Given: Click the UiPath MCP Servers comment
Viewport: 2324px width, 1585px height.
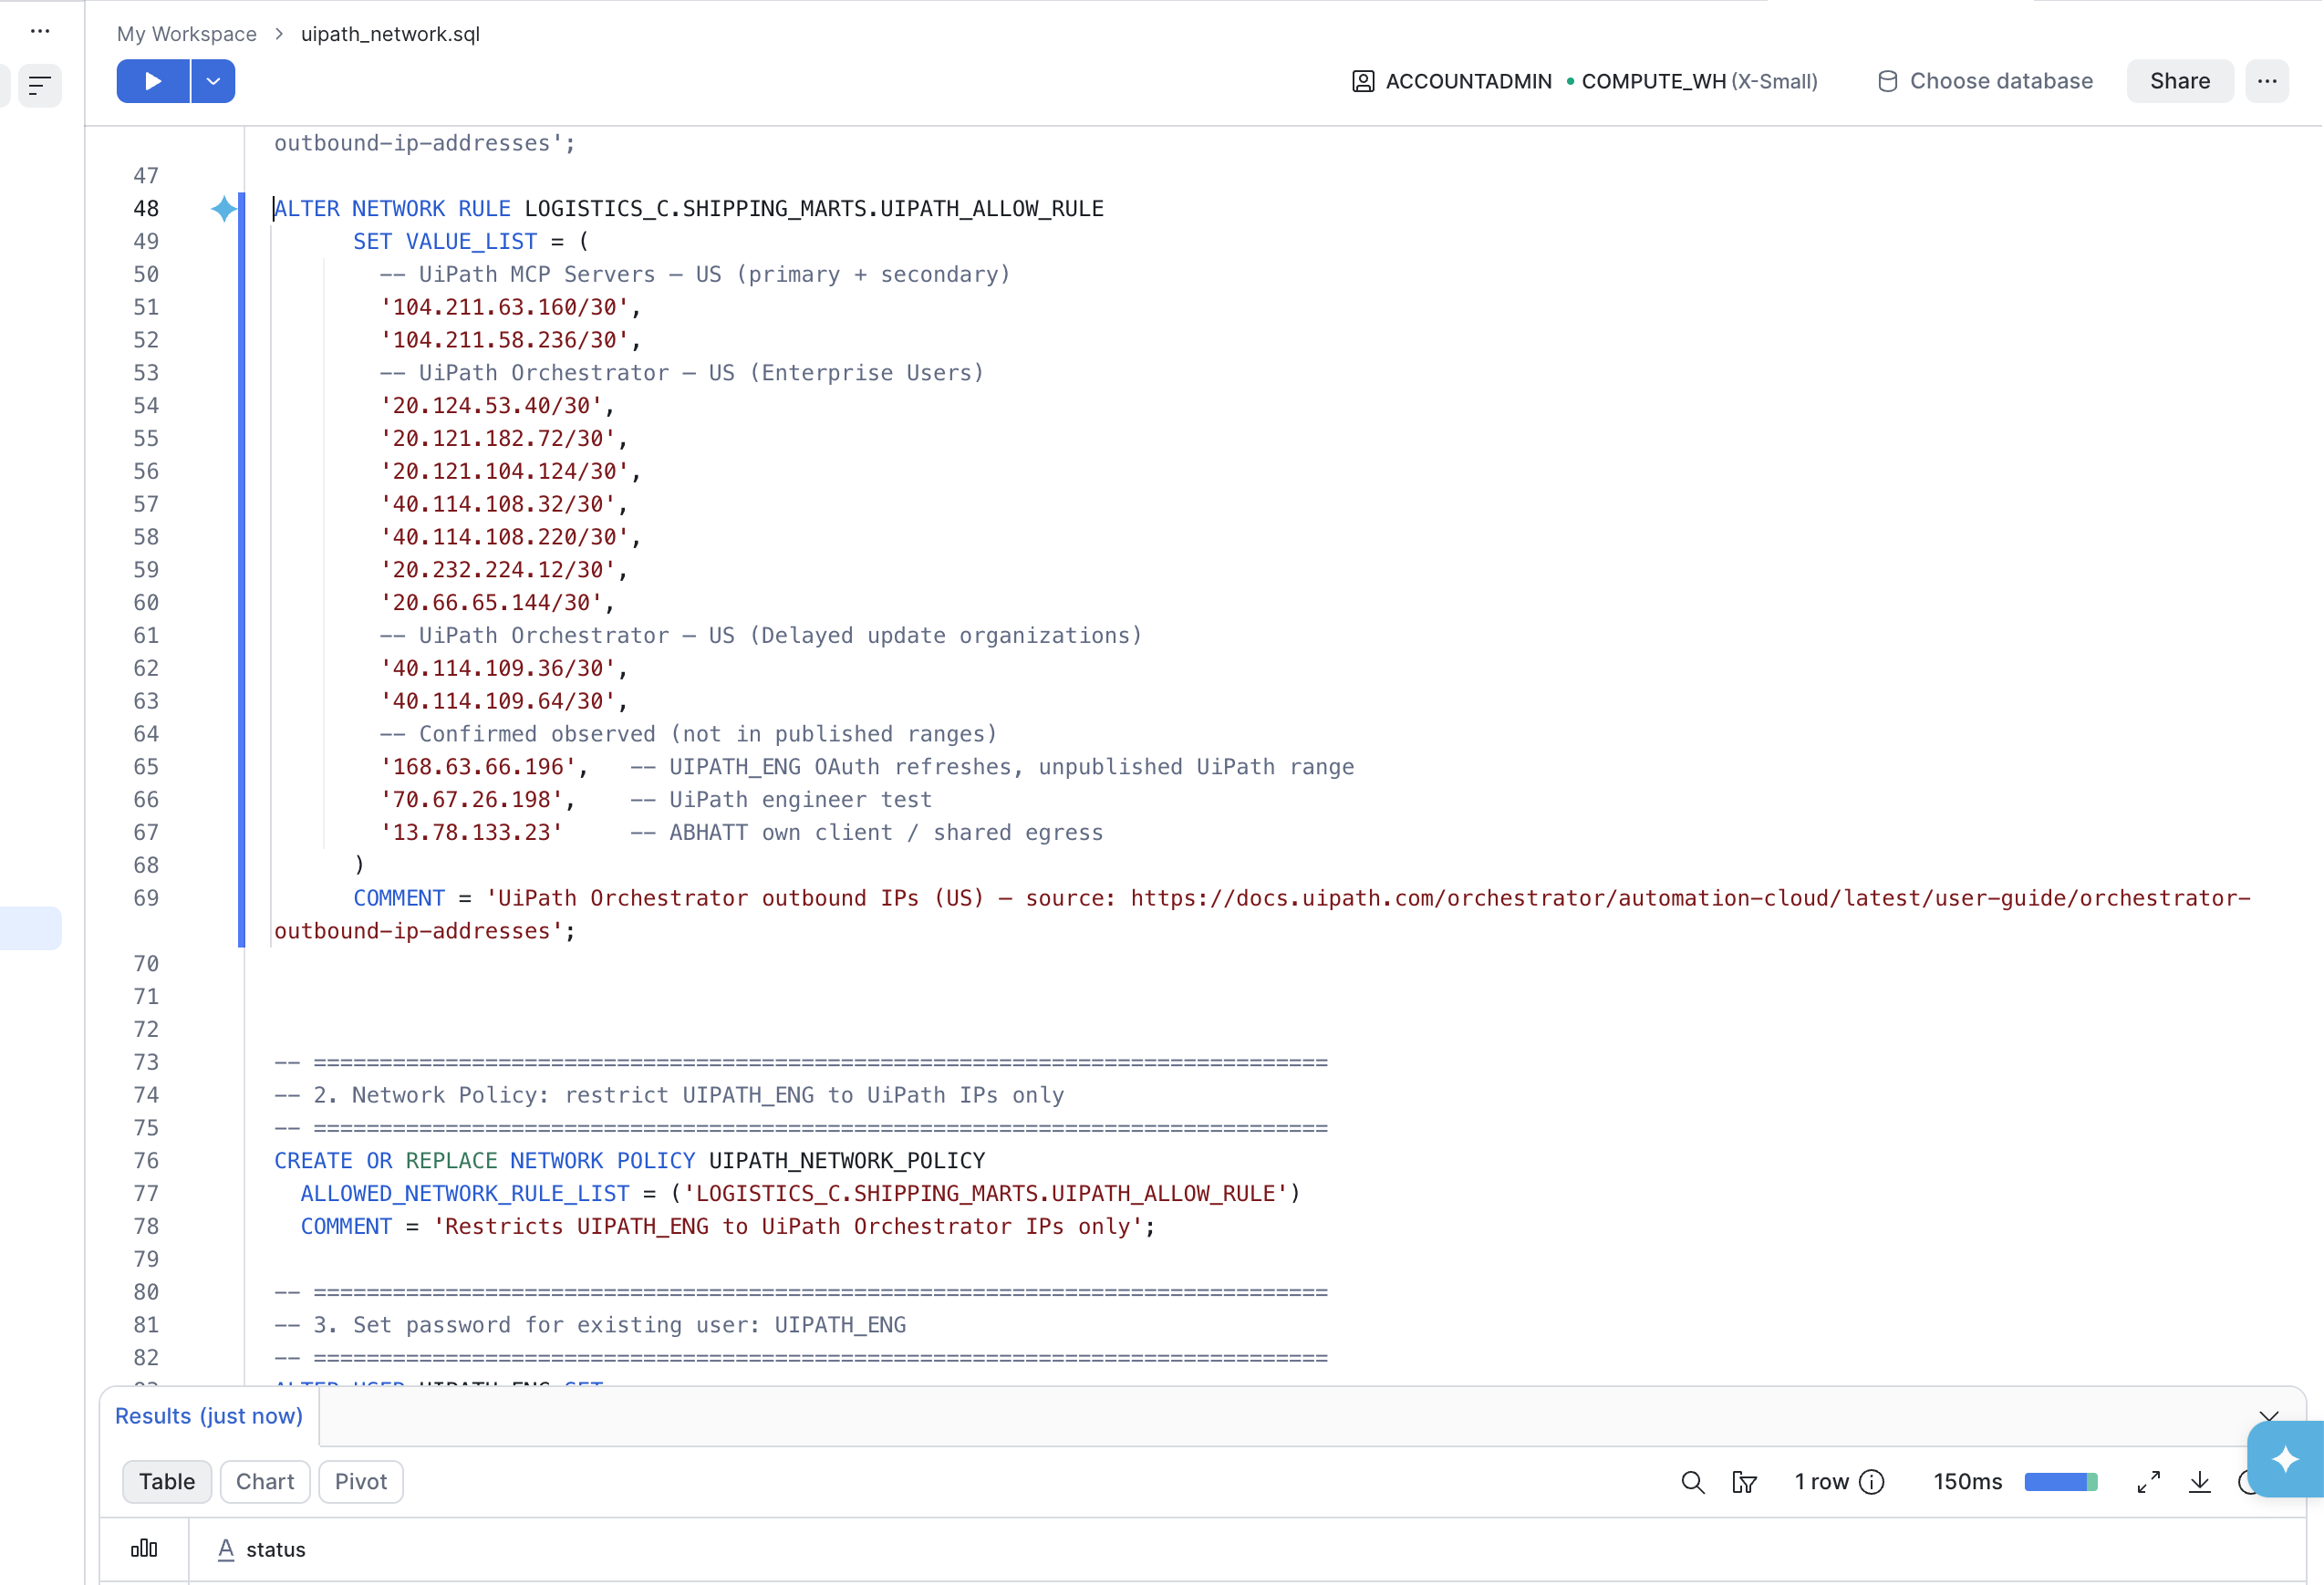Looking at the screenshot, I should point(695,274).
